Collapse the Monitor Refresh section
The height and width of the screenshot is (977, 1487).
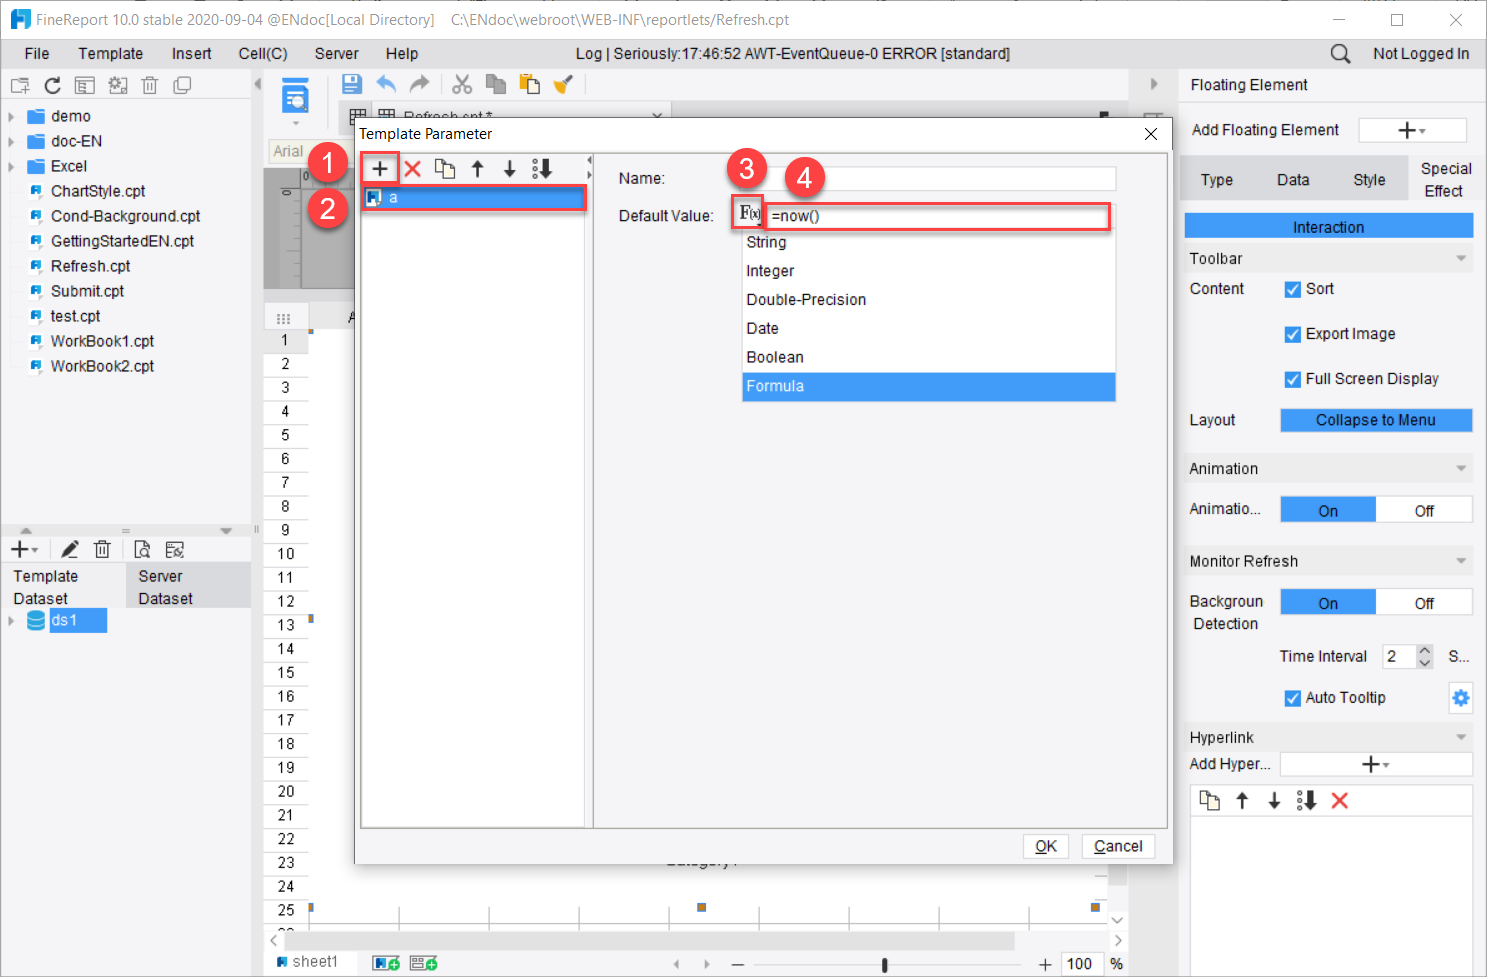point(1462,560)
